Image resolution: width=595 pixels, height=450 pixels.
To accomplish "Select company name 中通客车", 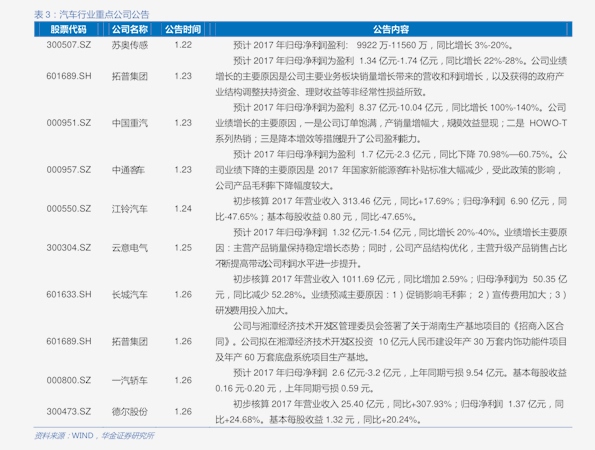I will [128, 170].
